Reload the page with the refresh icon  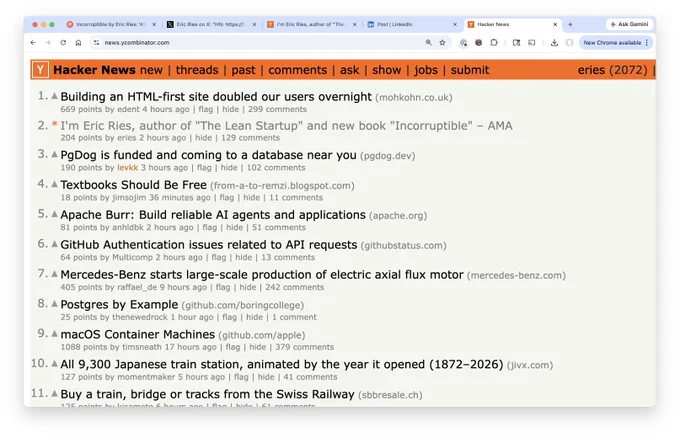click(63, 42)
